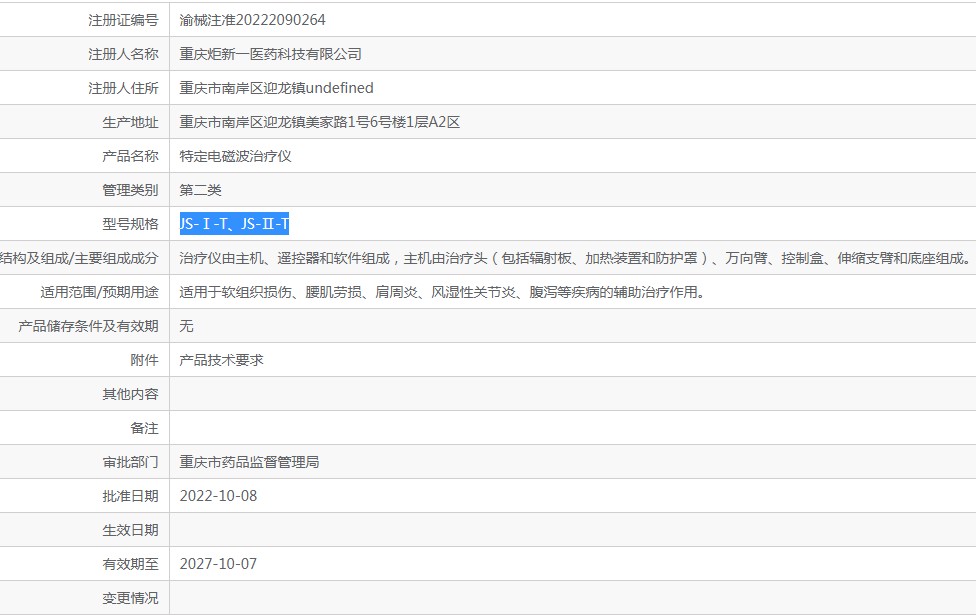This screenshot has width=976, height=615.
Task: Click the approval department 重庆市药品监督管理局
Action: pos(249,462)
